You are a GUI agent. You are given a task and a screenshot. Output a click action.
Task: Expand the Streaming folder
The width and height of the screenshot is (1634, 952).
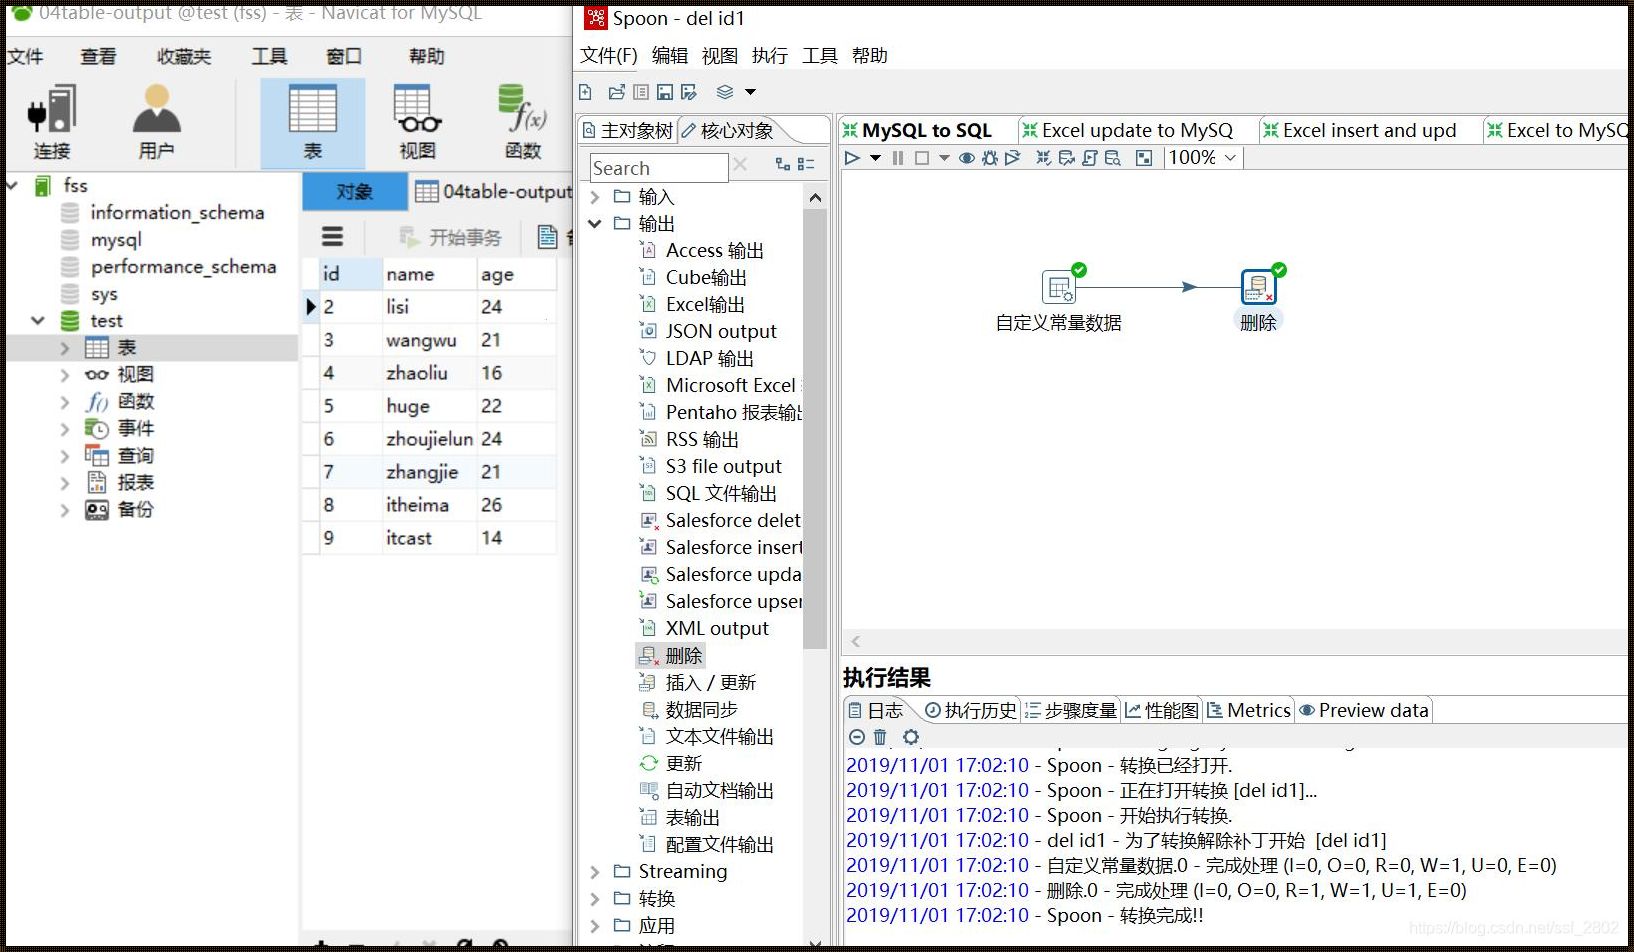tap(595, 872)
